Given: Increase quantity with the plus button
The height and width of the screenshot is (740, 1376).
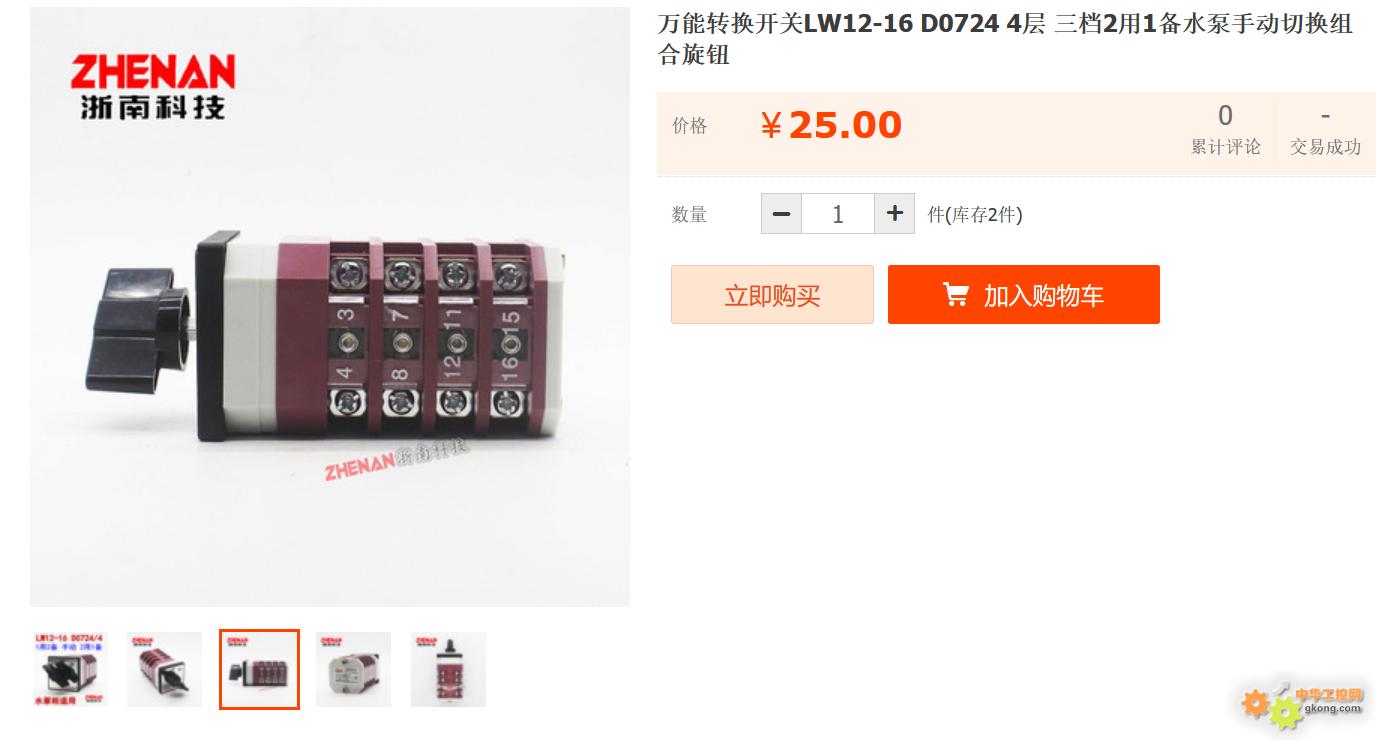Looking at the screenshot, I should pos(895,213).
